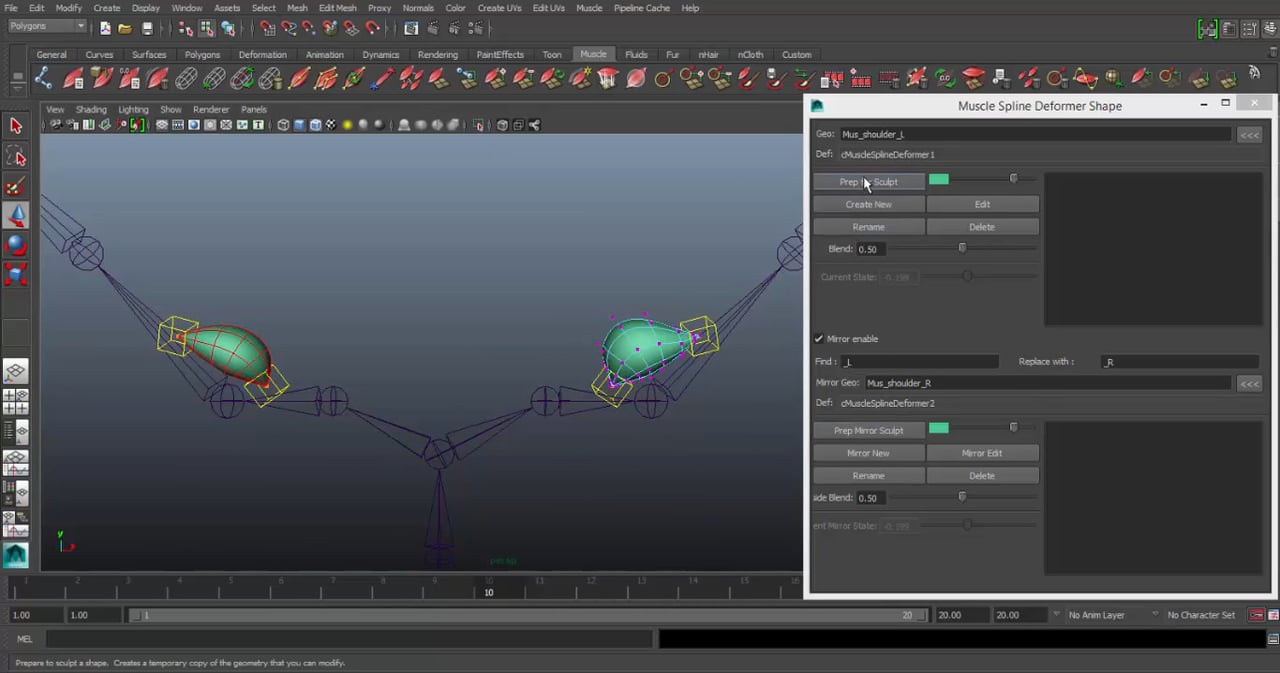Adjust the Mirror side Blend slider handle
Image resolution: width=1280 pixels, height=673 pixels.
pos(962,496)
